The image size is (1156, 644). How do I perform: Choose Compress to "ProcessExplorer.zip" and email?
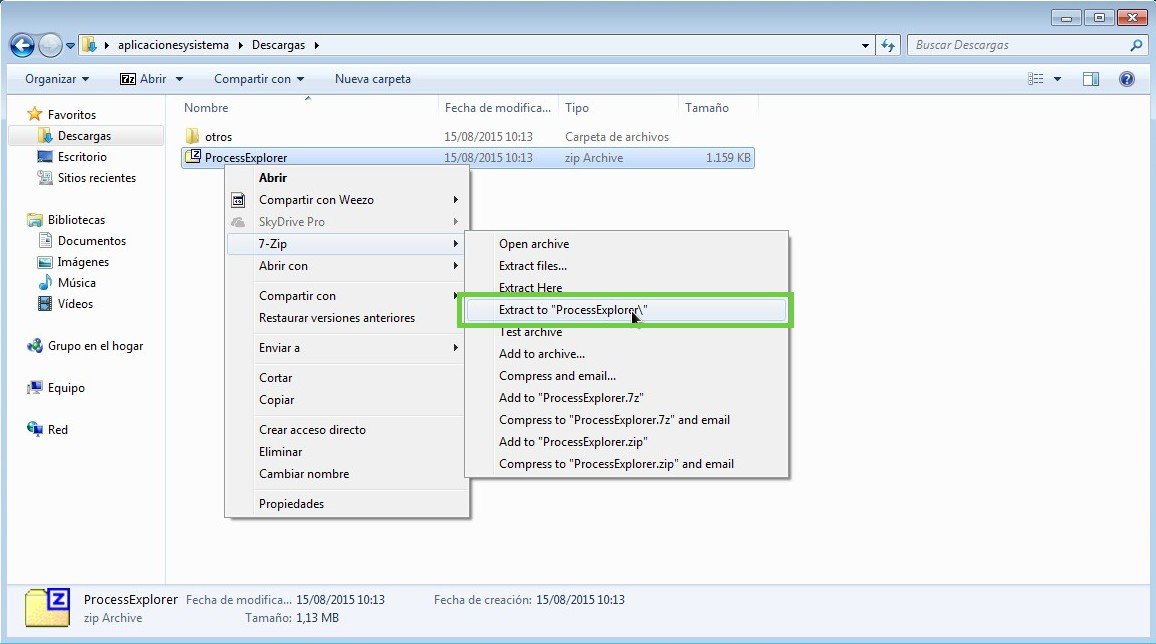pos(616,464)
